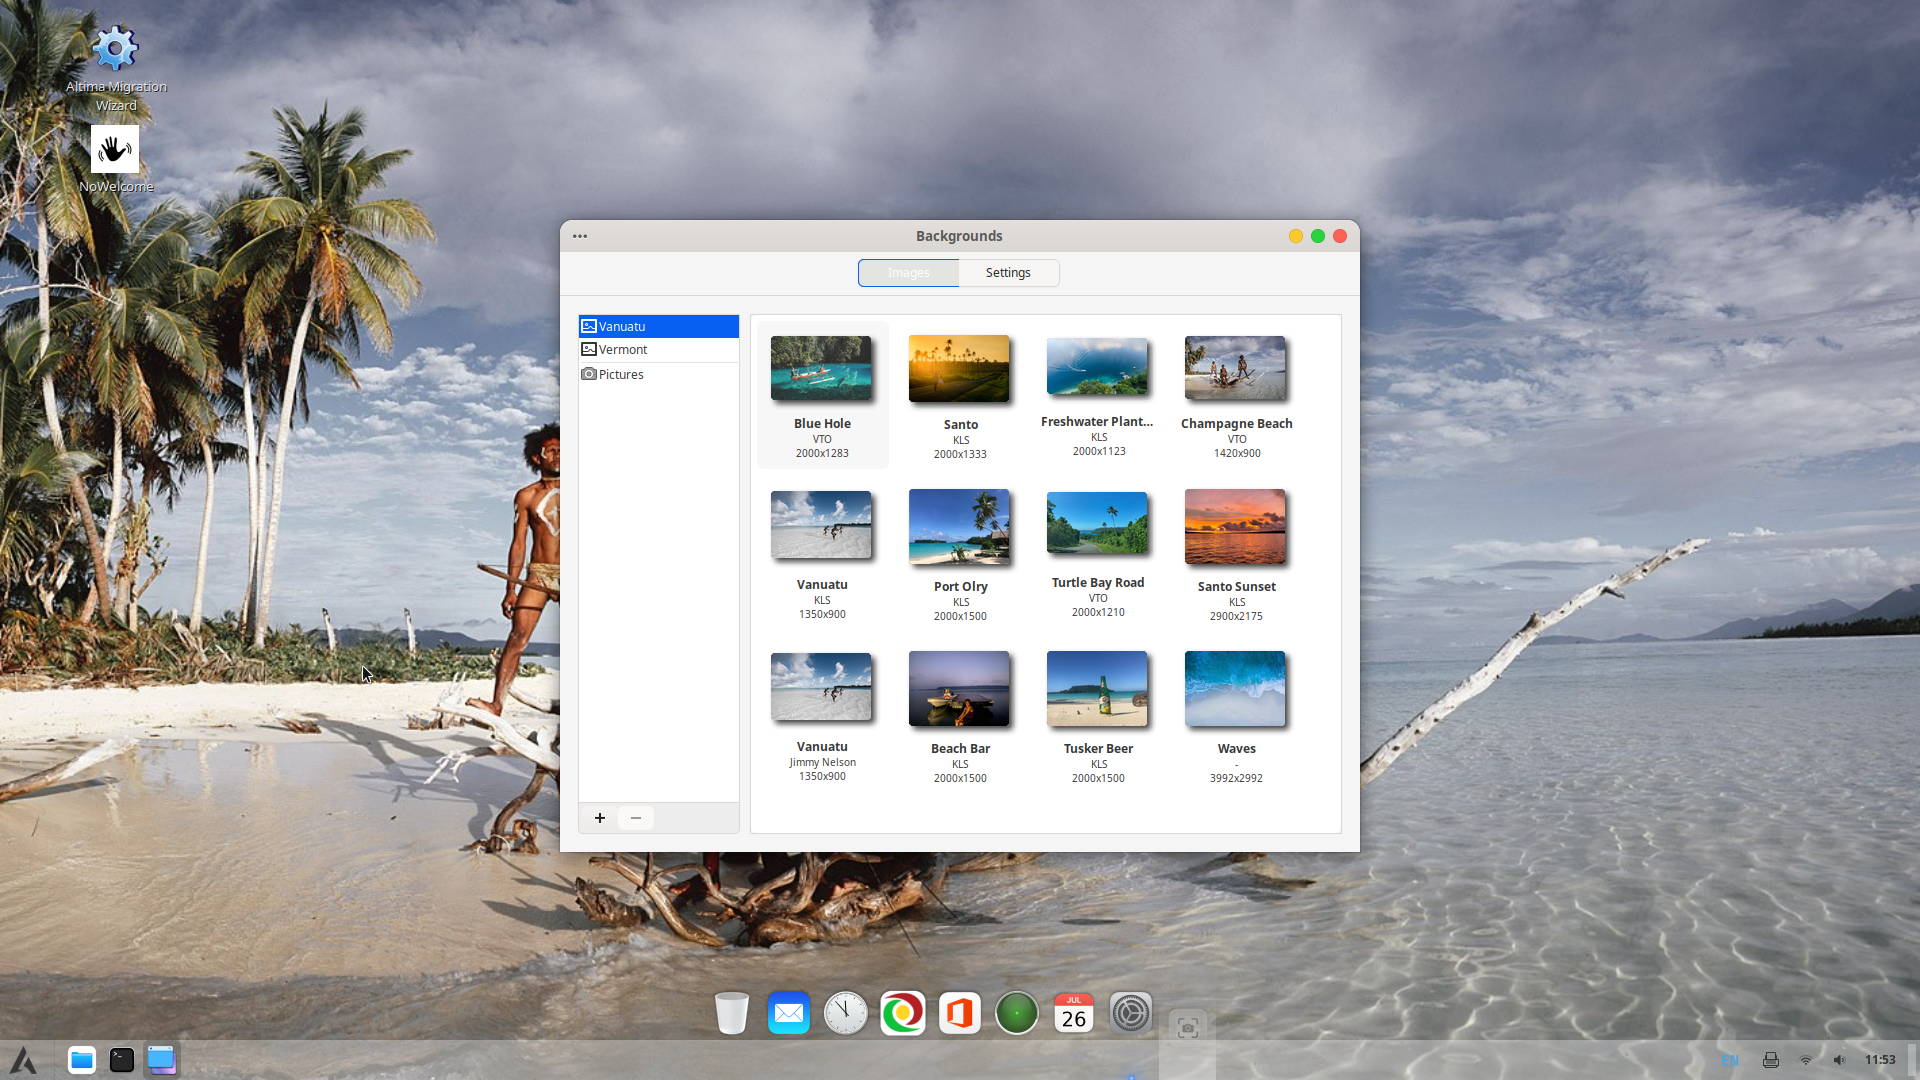The width and height of the screenshot is (1920, 1080).
Task: Click the volume icon in system tray
Action: 1839,1060
